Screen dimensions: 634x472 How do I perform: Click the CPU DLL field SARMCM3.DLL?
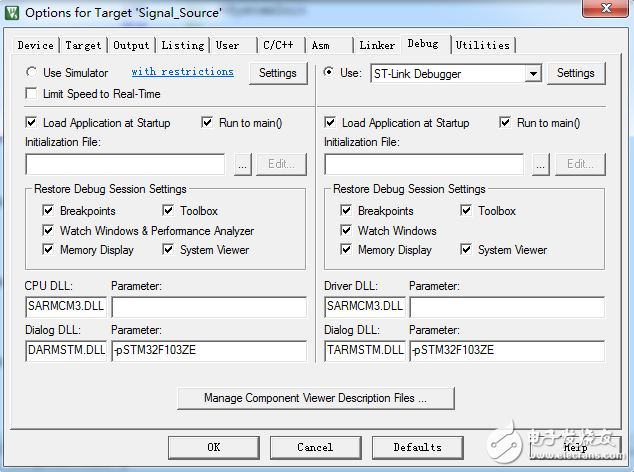[x=66, y=307]
